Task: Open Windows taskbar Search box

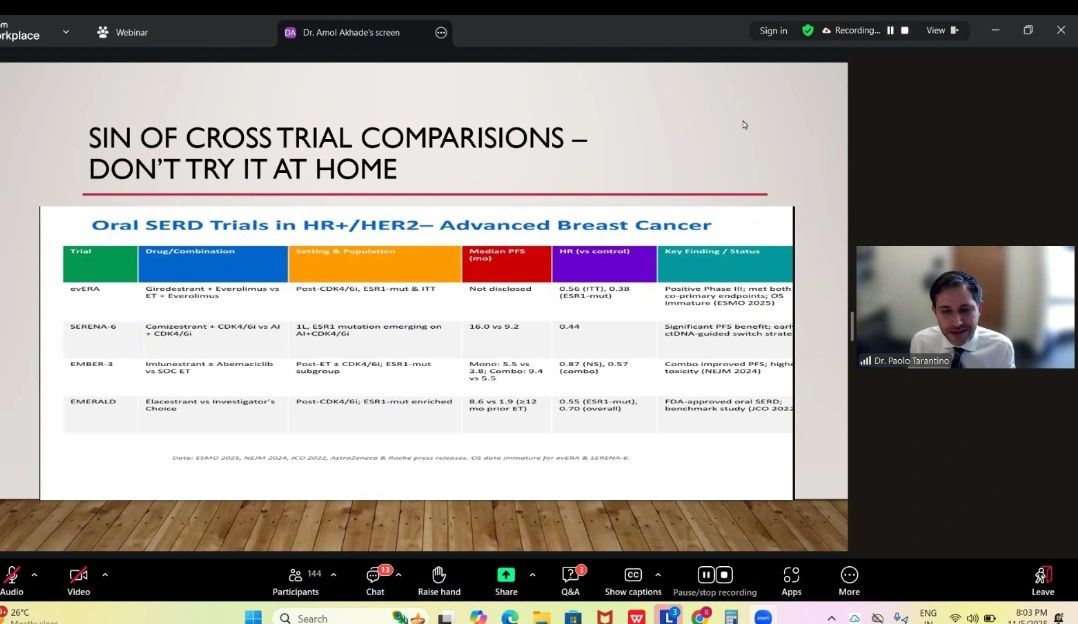Action: (x=330, y=618)
